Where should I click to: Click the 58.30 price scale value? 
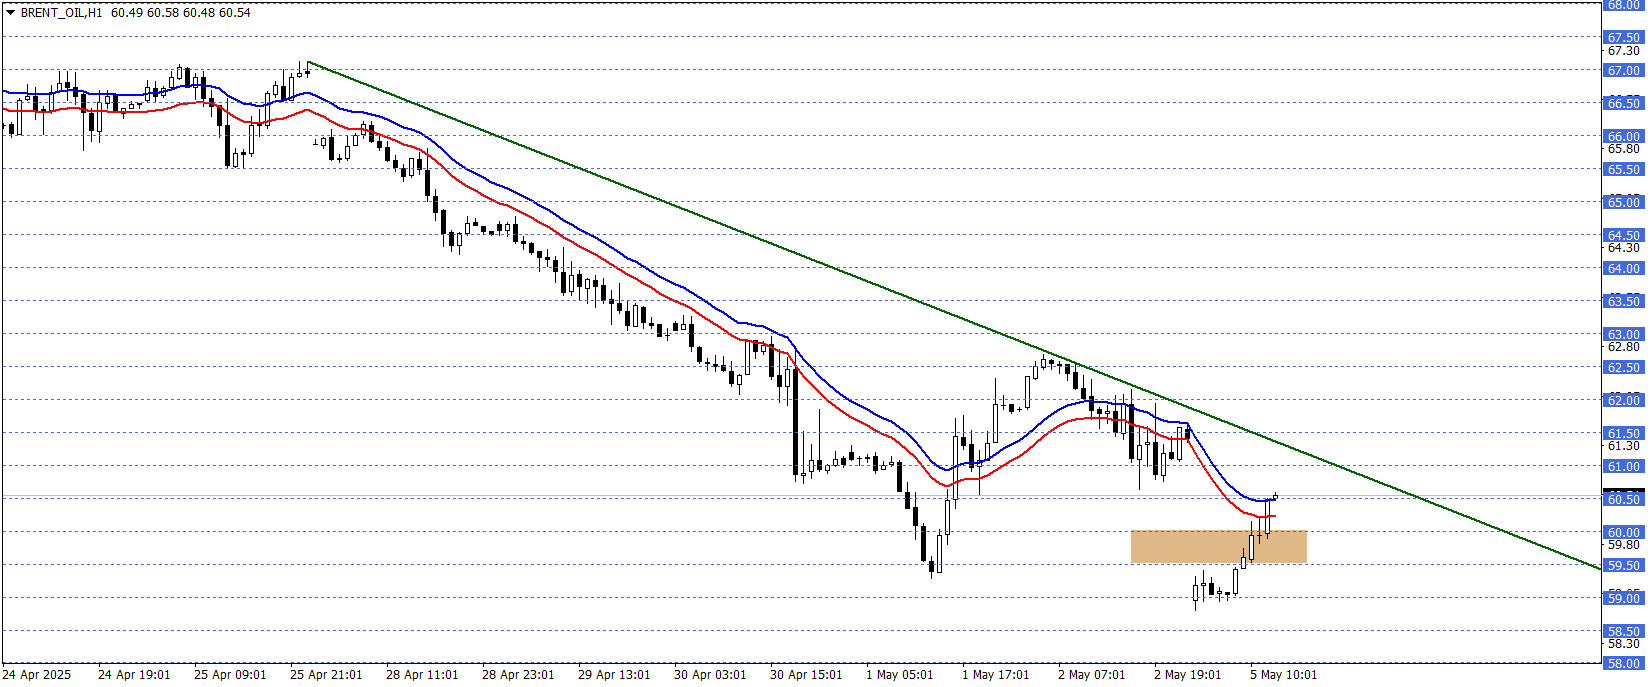[1623, 644]
